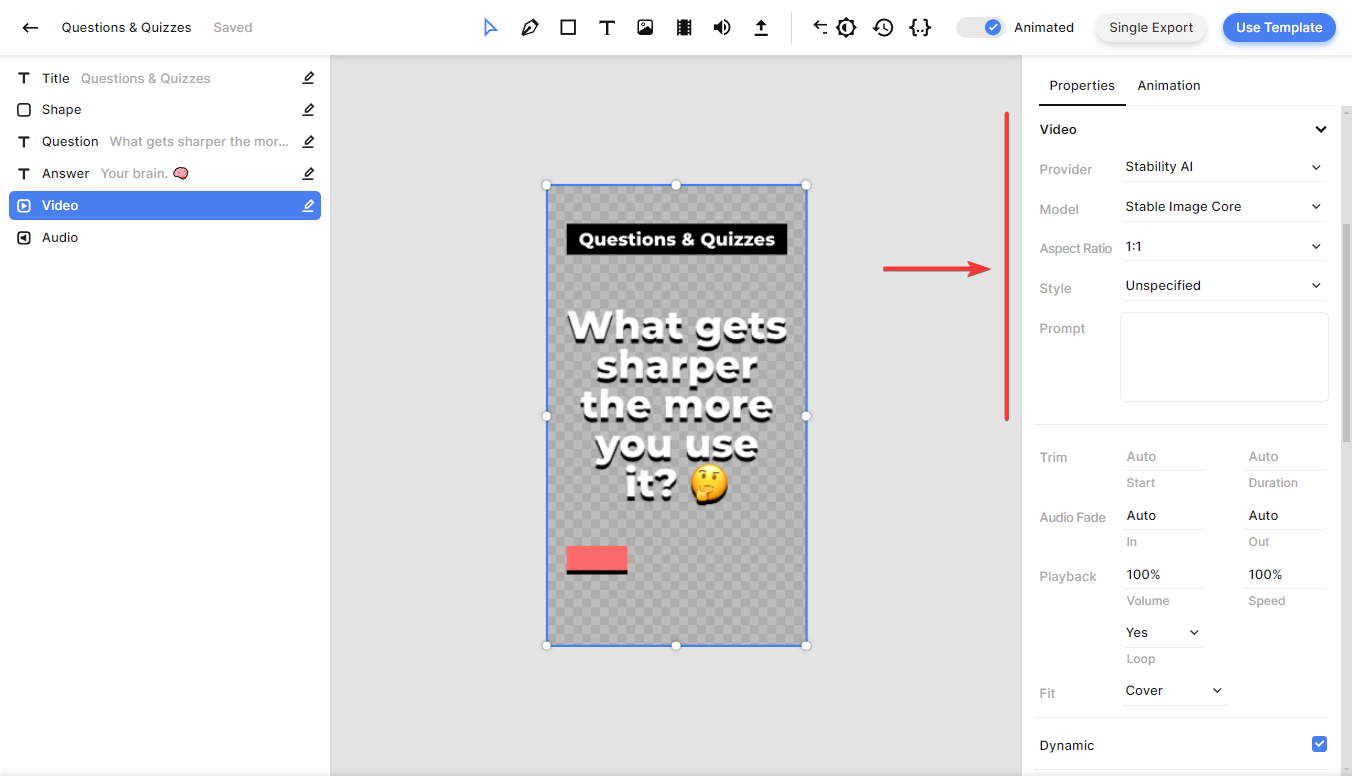1352x776 pixels.
Task: Select the Pen drawing tool
Action: tap(529, 28)
